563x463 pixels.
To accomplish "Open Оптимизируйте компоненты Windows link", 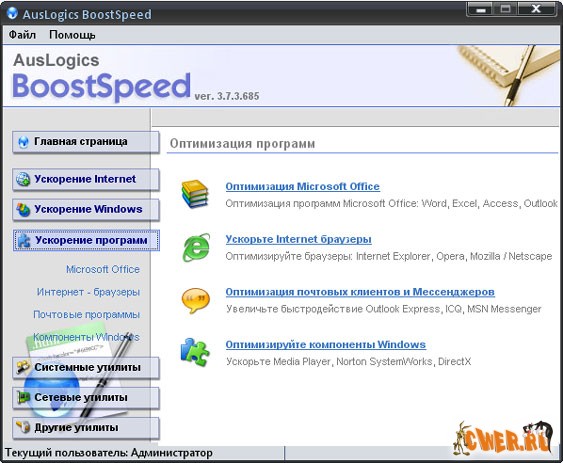I will [x=325, y=344].
